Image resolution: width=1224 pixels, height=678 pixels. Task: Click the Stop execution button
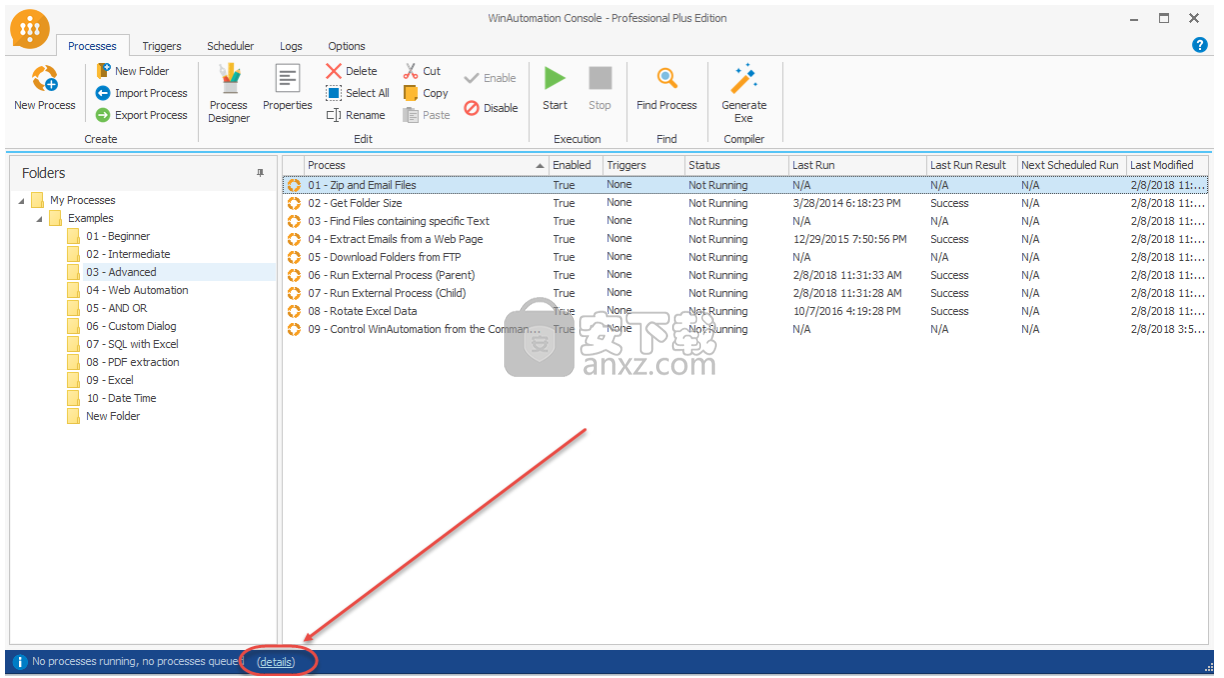tap(600, 88)
